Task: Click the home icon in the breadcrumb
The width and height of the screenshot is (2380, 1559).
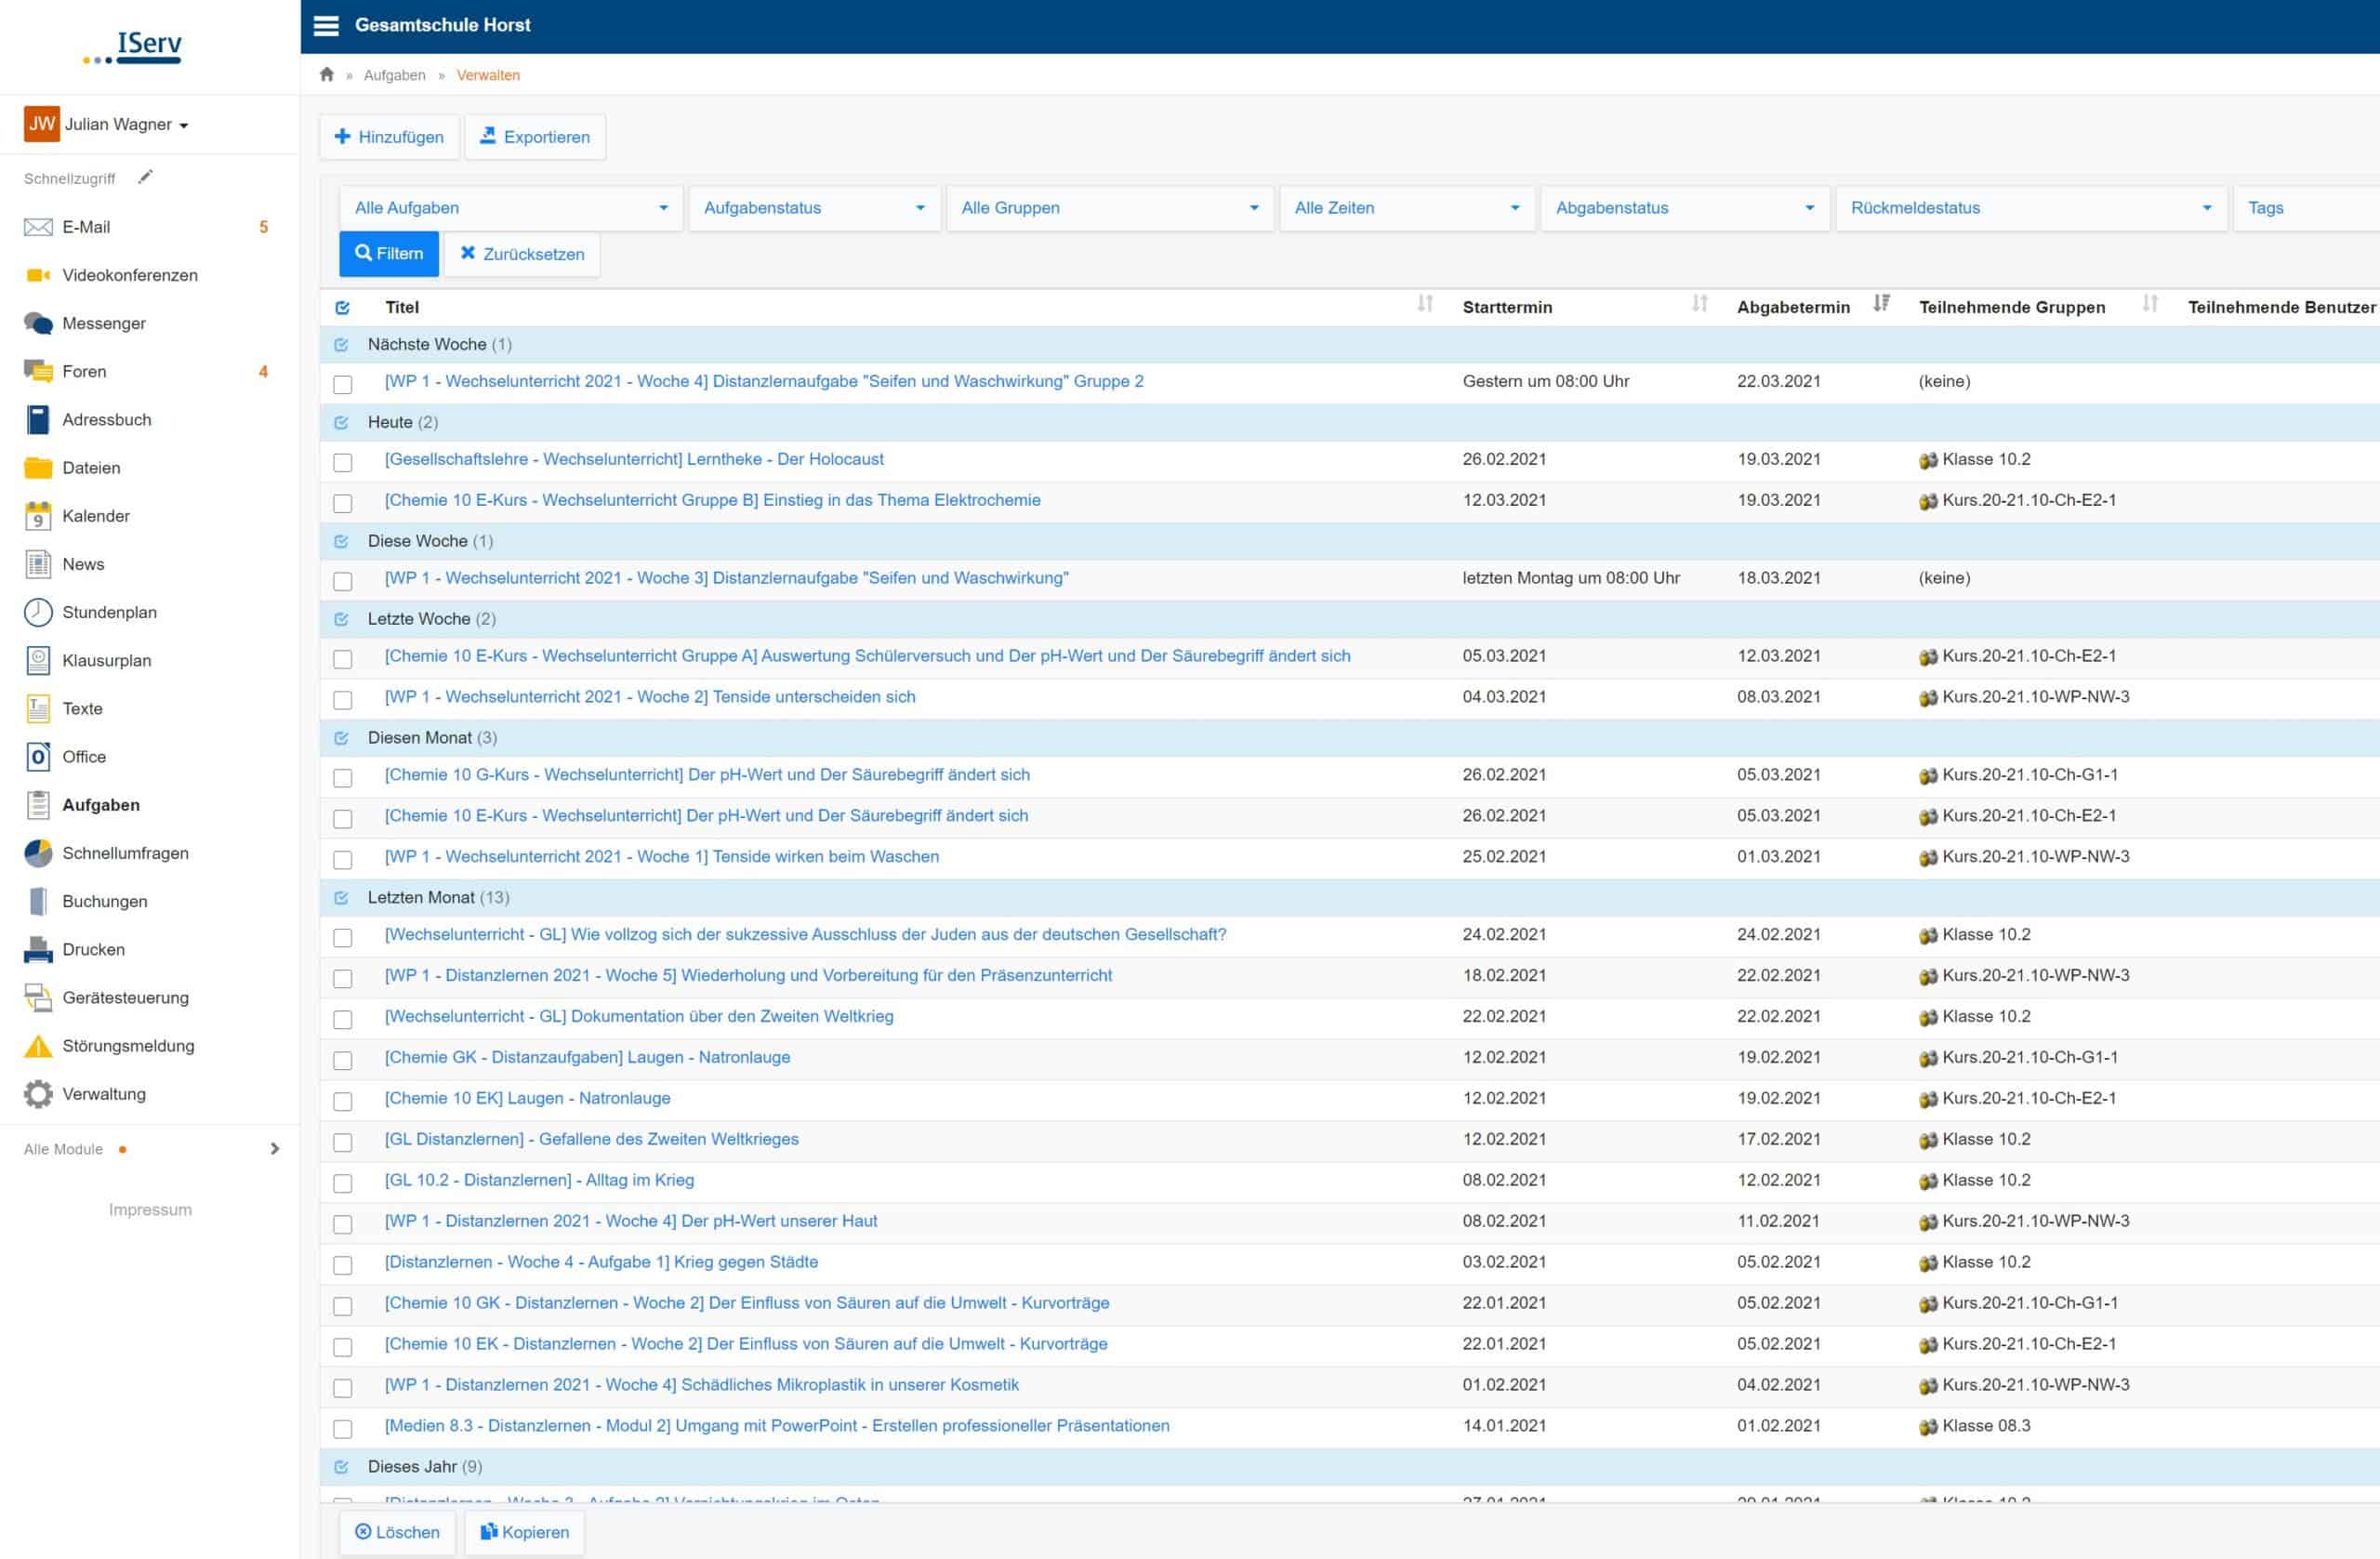Action: point(327,74)
